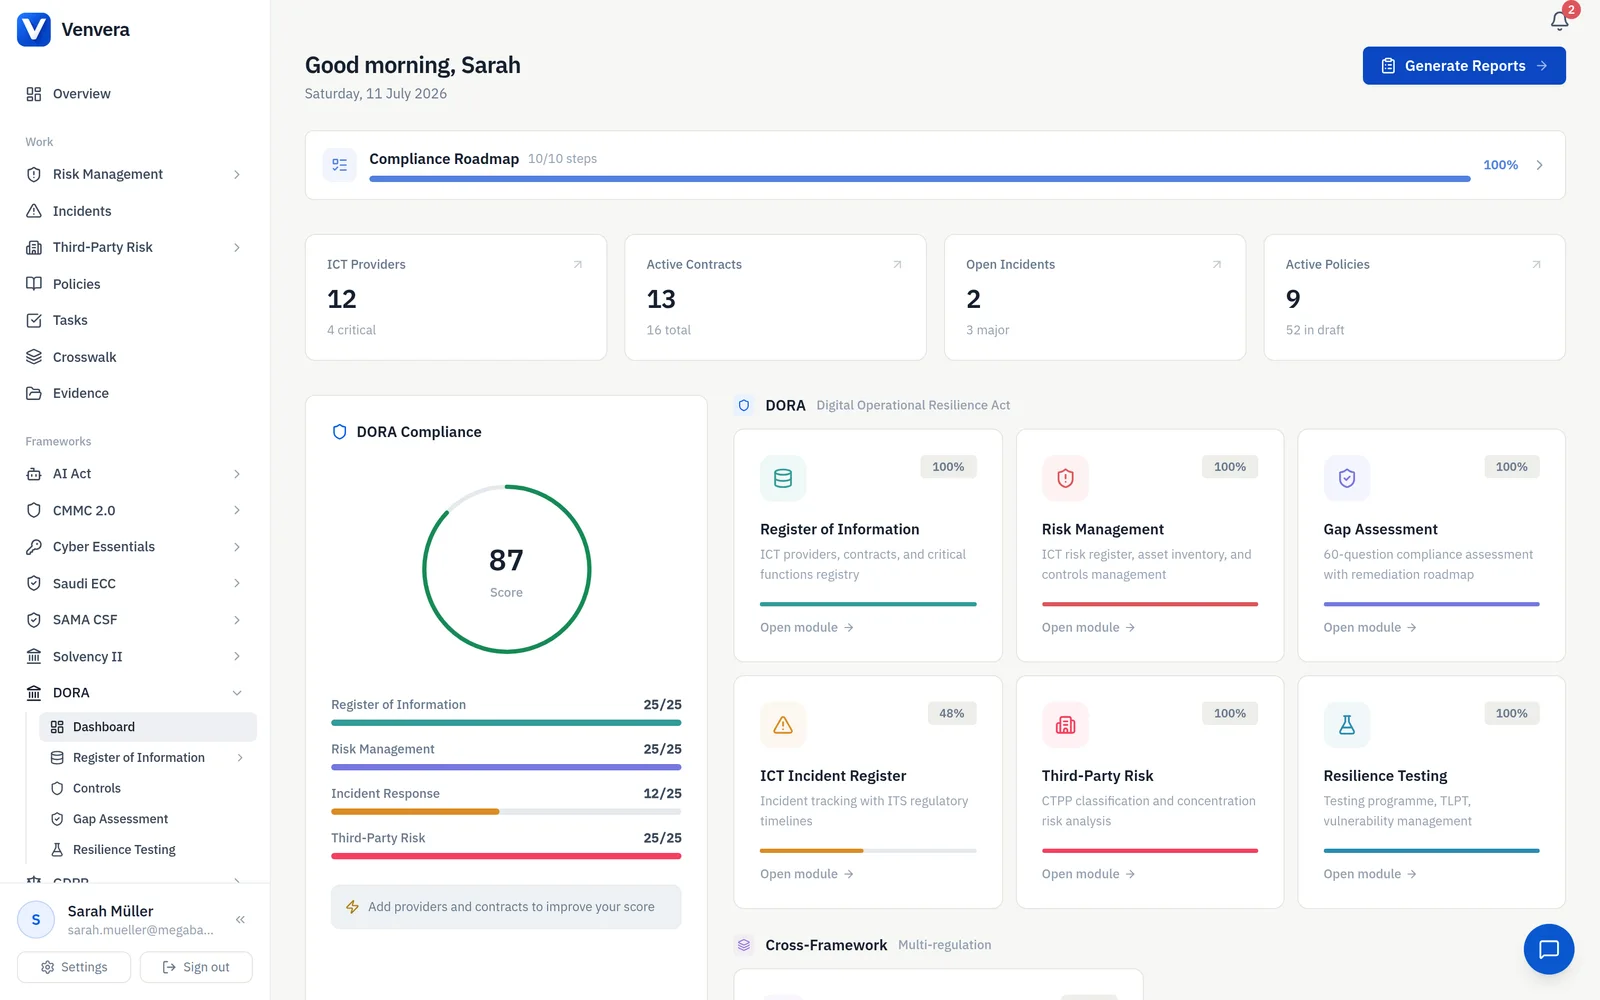Open the notifications bell icon
The height and width of the screenshot is (1000, 1600).
click(1559, 20)
